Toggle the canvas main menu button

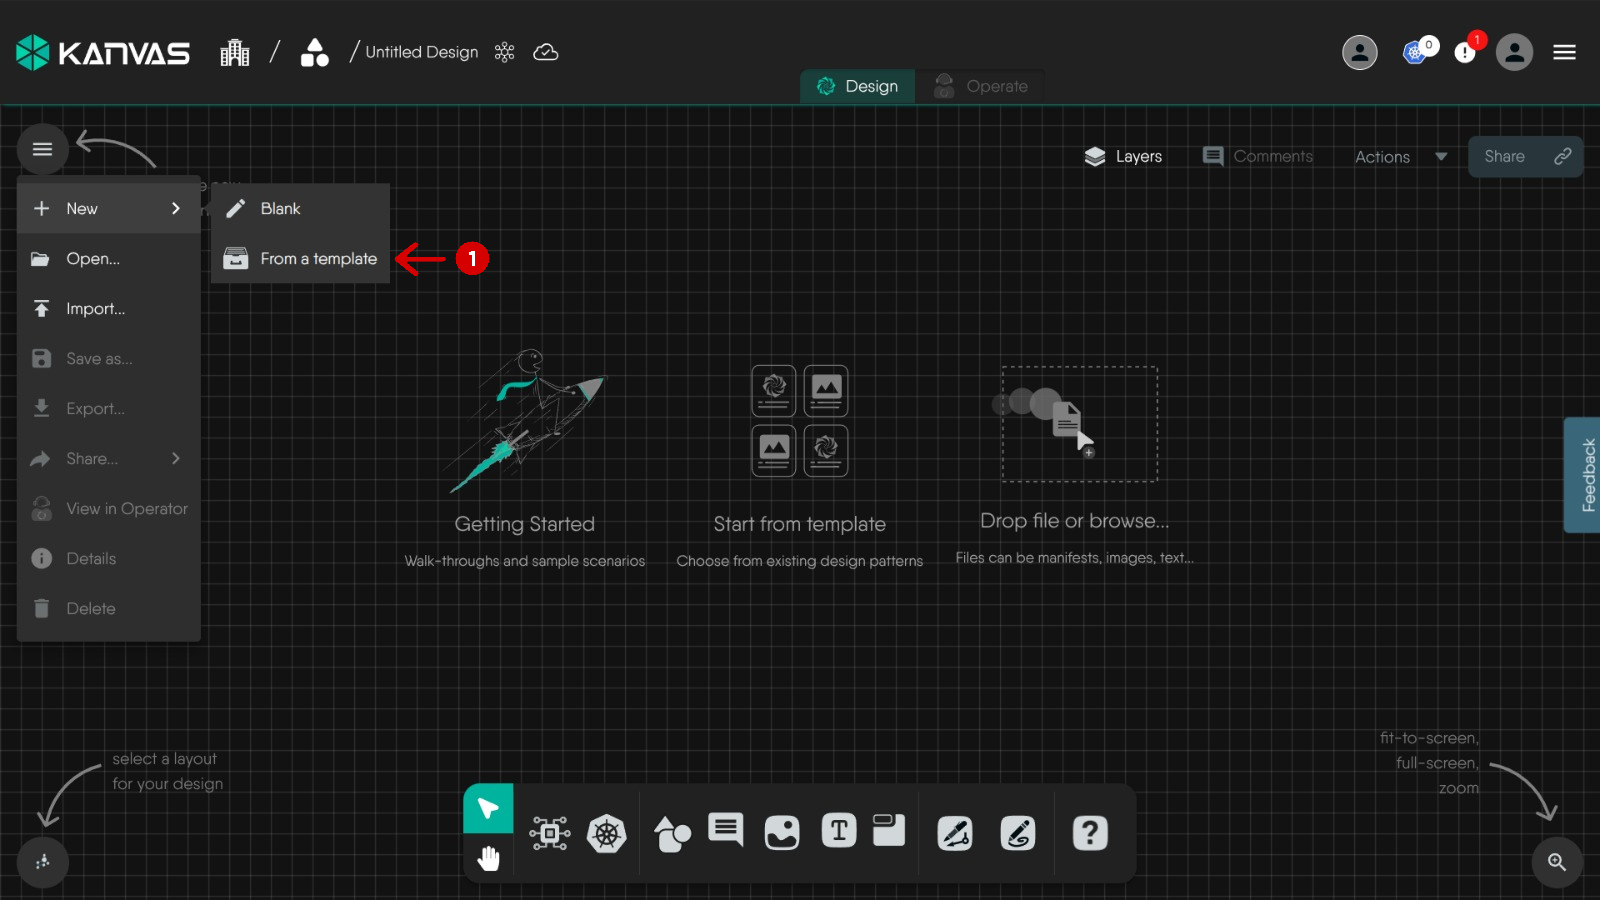(x=42, y=149)
